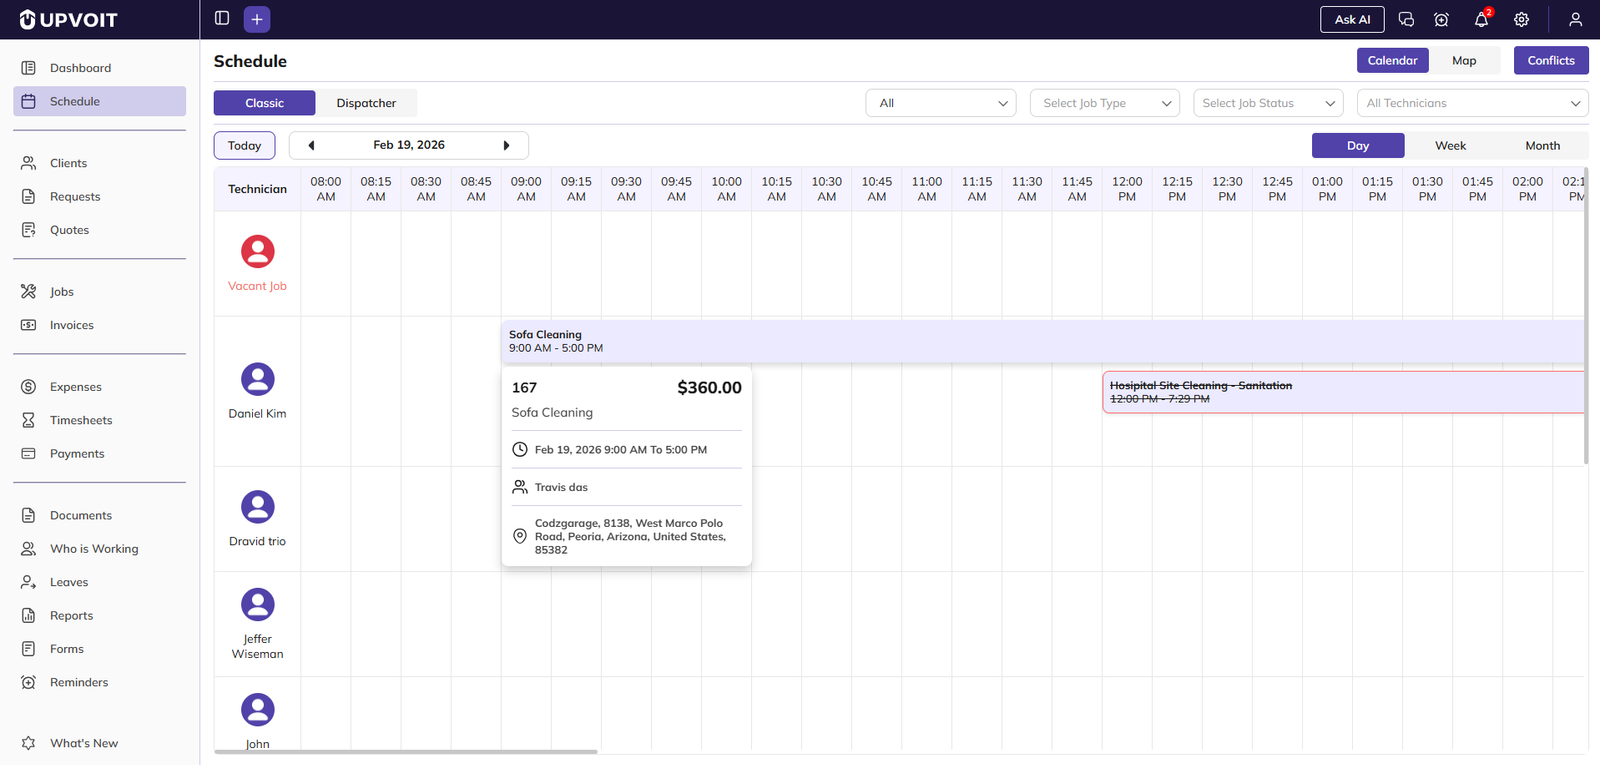Click the vertical scrollbar of schedule
Viewport: 1600px width, 765px height.
click(1586, 316)
